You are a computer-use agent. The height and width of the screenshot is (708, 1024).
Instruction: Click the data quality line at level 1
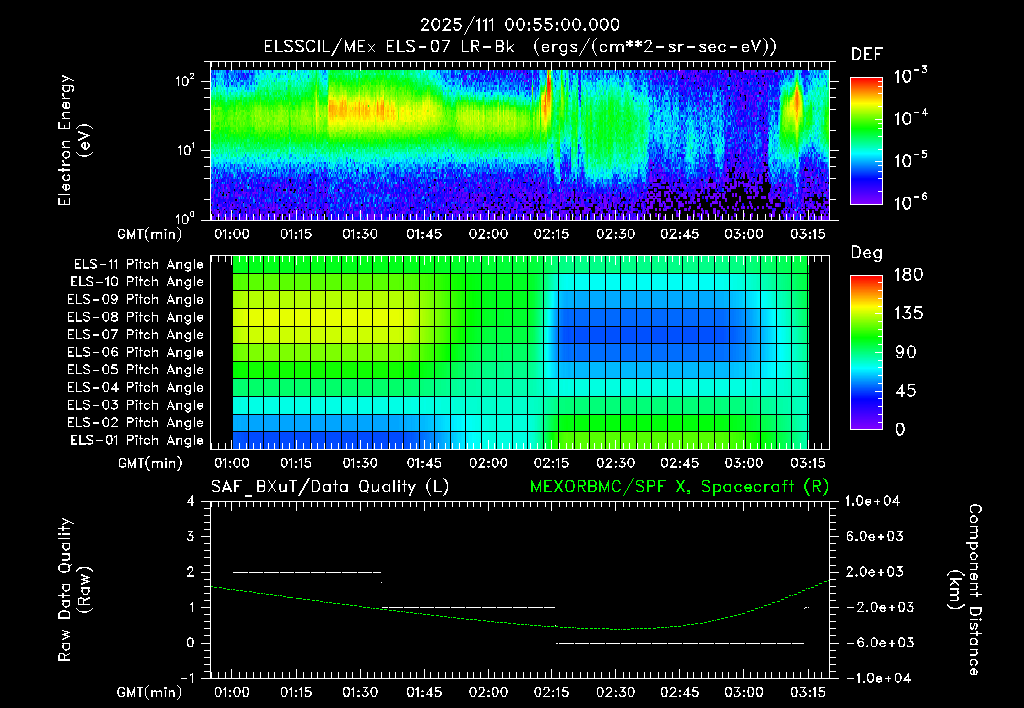468,607
